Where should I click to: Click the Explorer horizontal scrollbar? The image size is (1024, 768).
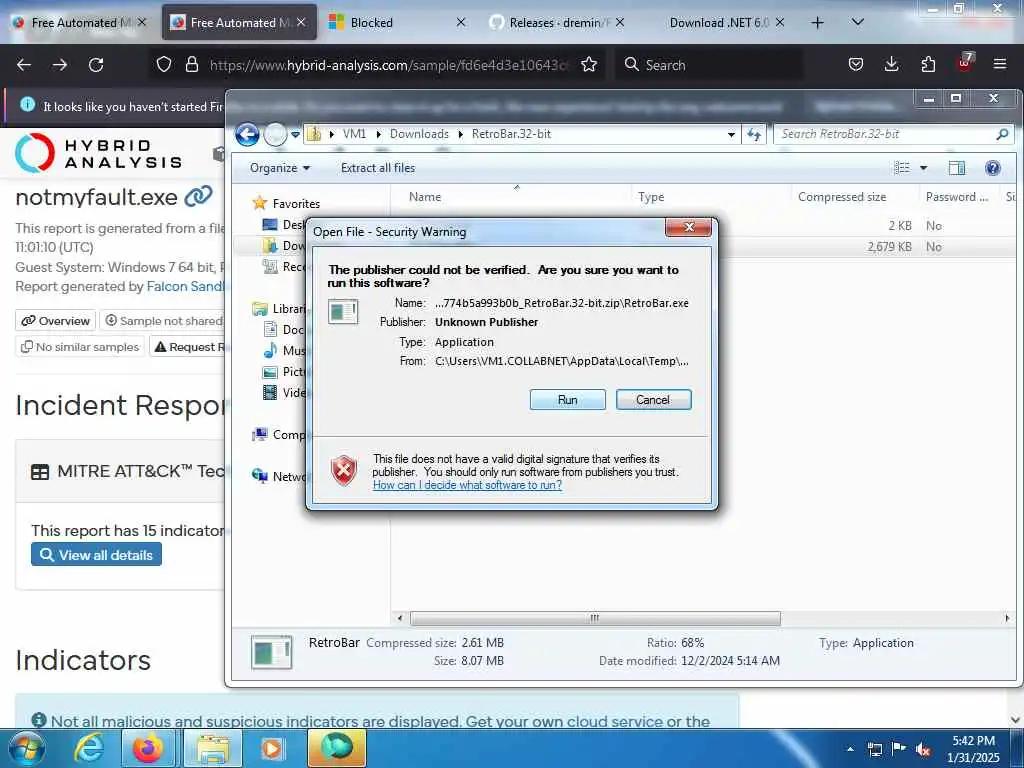point(595,618)
